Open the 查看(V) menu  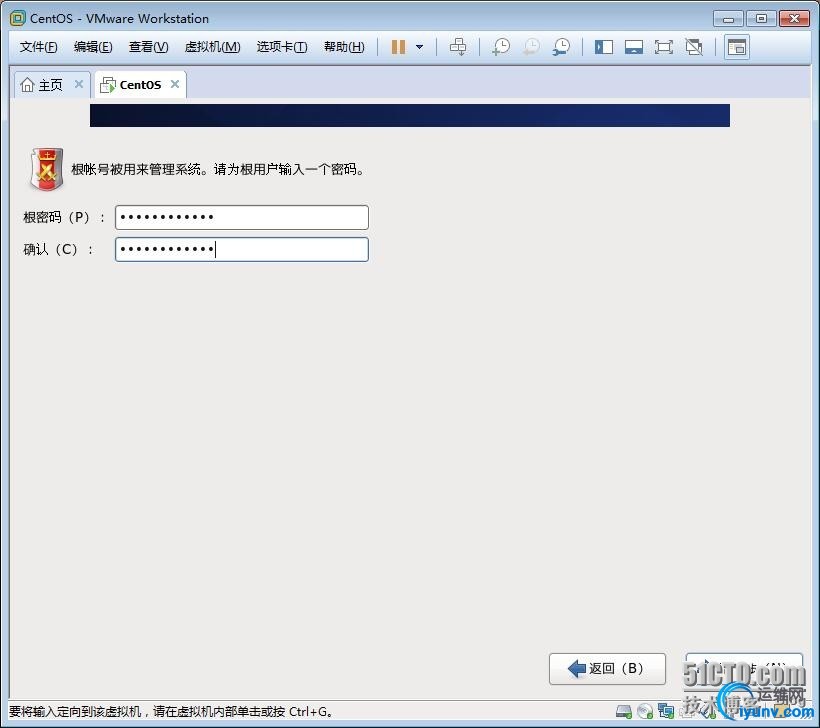149,47
